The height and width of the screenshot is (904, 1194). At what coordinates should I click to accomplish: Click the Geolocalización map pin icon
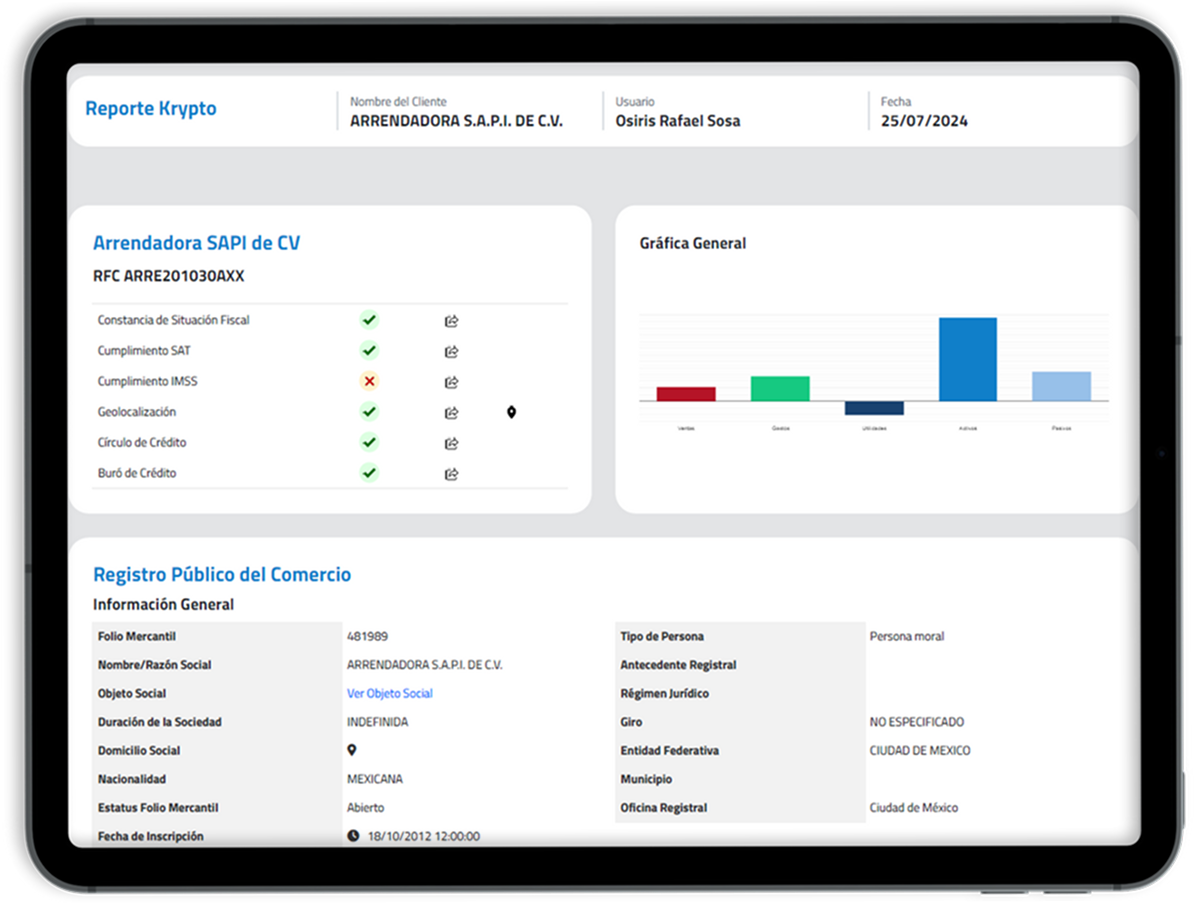(x=511, y=412)
